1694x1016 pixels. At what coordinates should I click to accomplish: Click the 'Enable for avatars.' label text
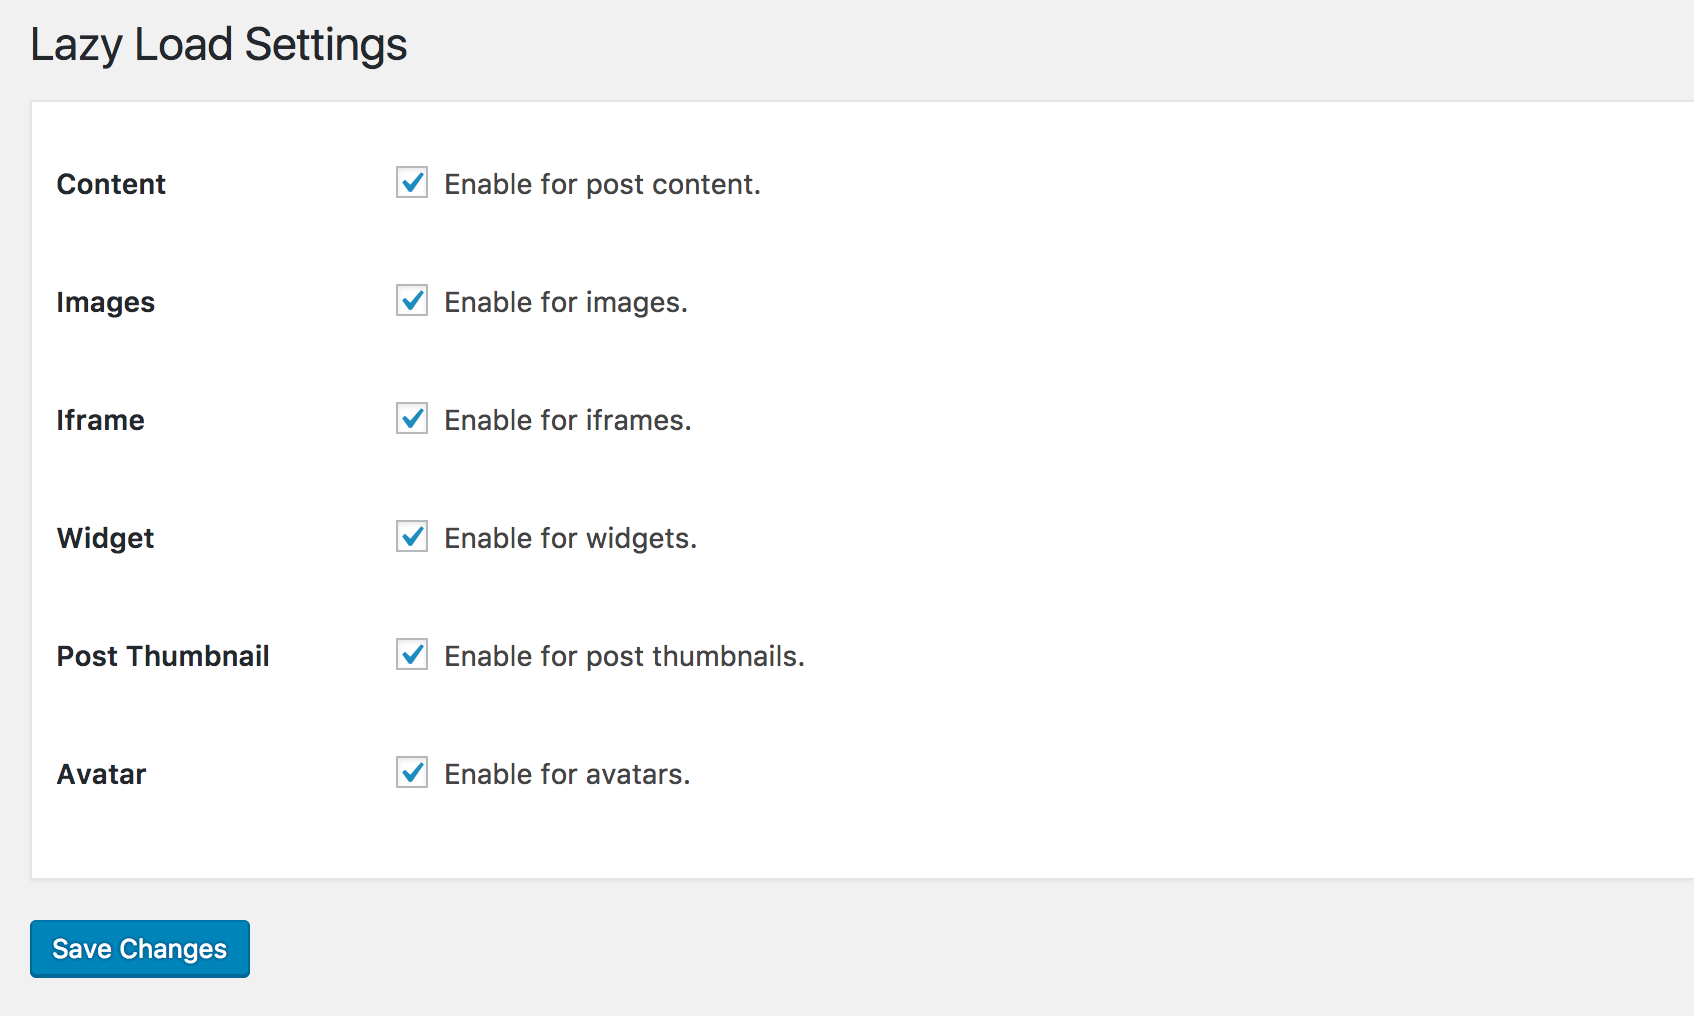567,774
